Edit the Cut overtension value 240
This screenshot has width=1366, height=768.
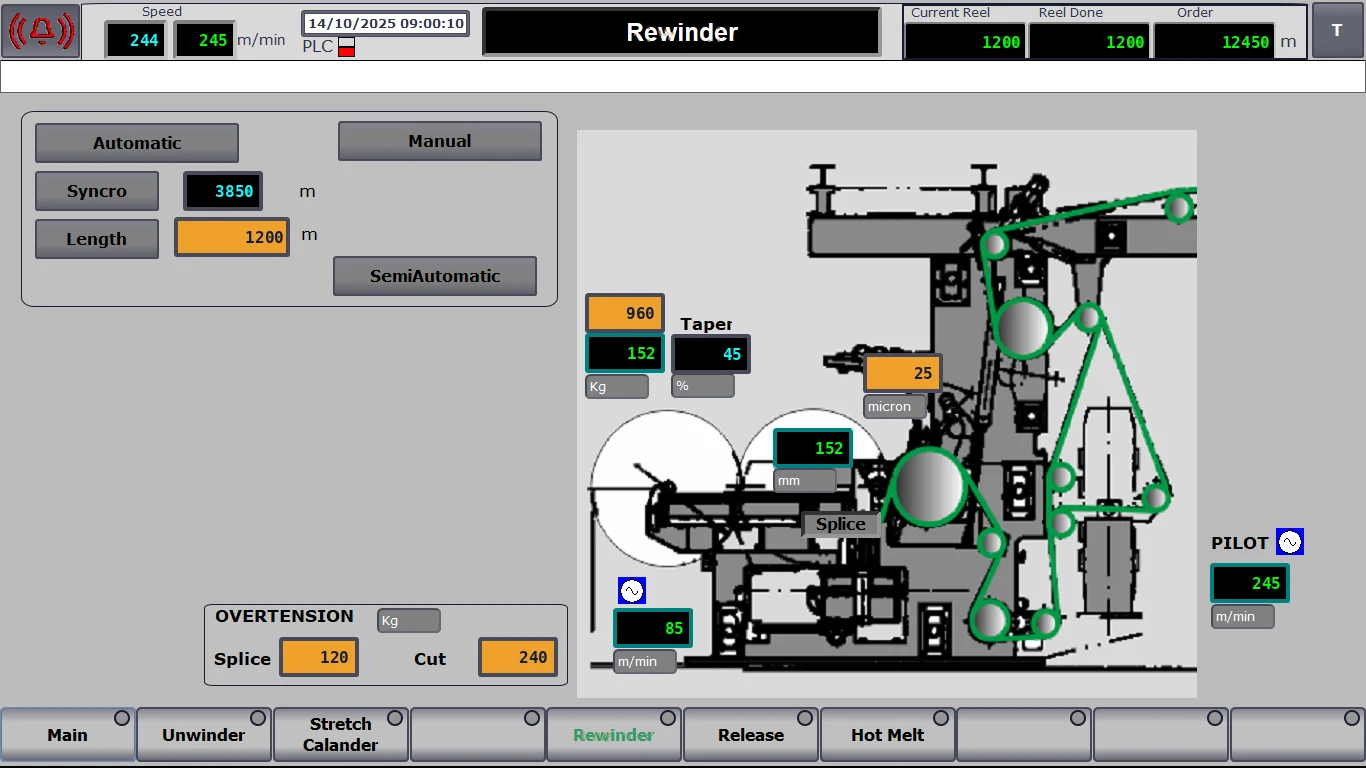click(518, 657)
